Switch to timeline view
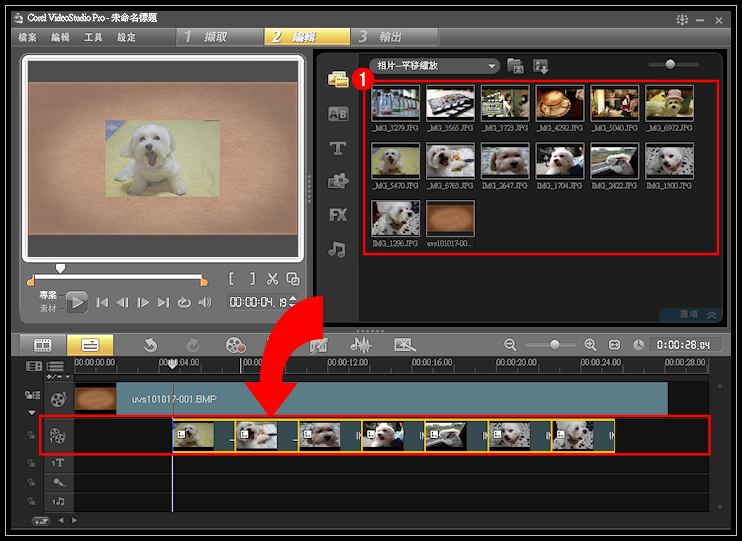742x541 pixels. pos(90,345)
